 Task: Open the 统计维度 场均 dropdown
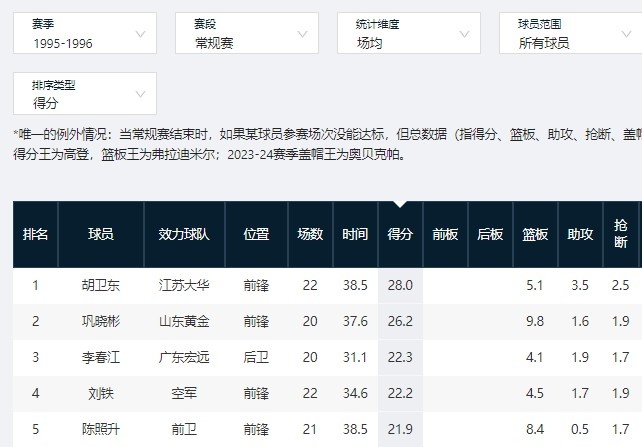point(408,34)
